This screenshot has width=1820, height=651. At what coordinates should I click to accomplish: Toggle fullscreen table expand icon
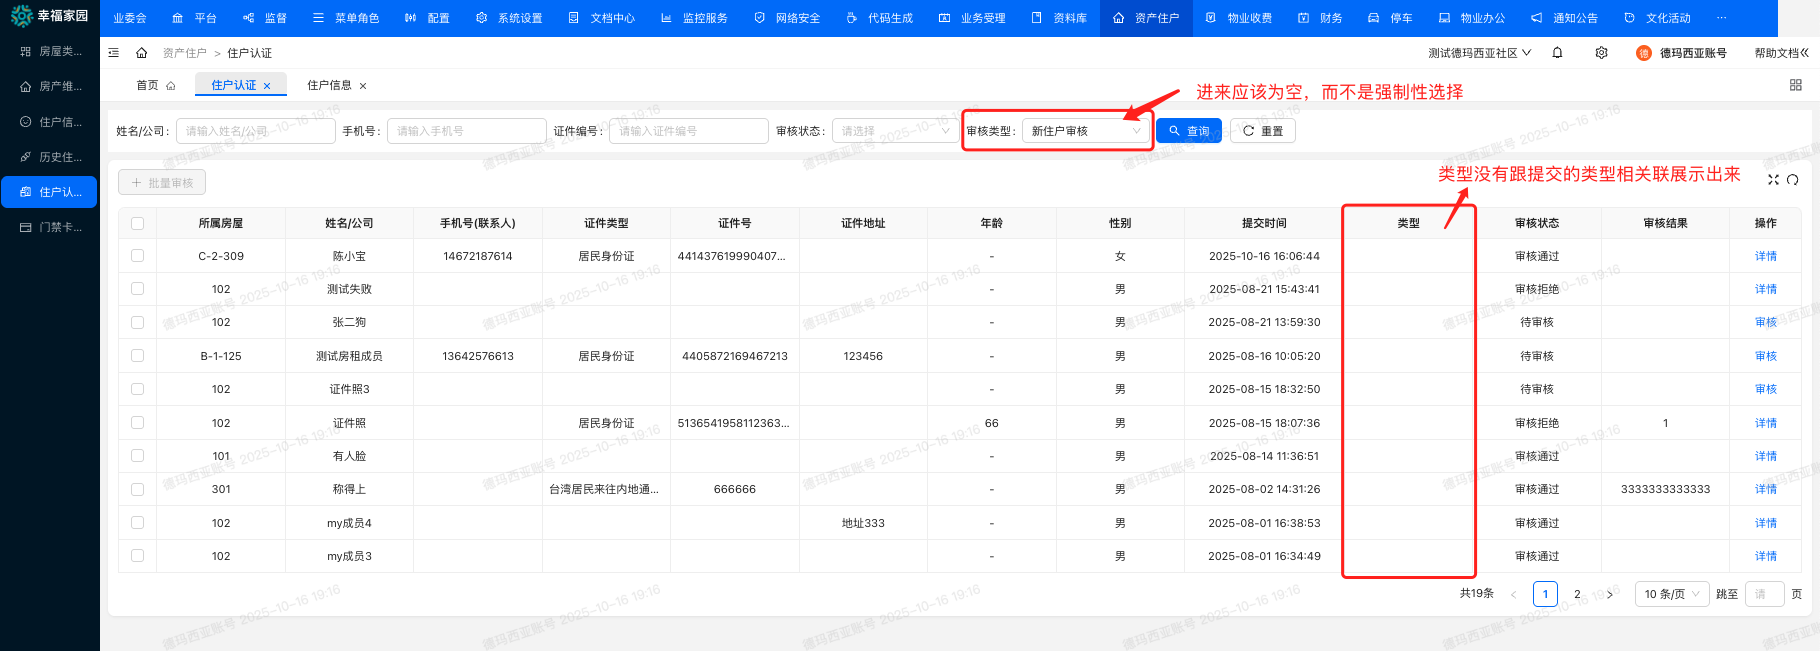pyautogui.click(x=1773, y=180)
